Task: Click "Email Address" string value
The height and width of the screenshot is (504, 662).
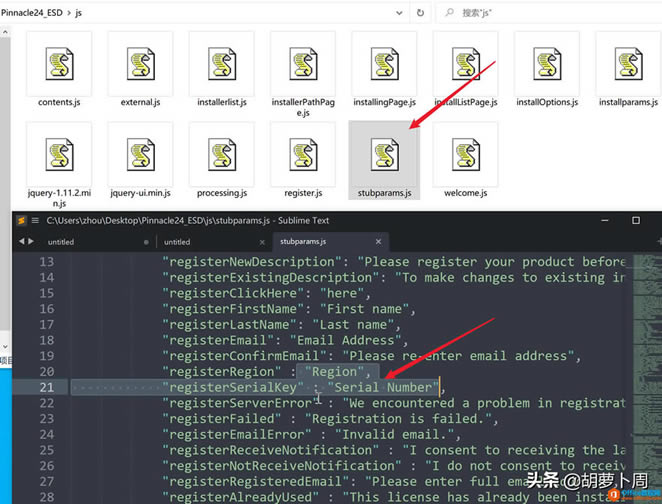Action: (345, 340)
